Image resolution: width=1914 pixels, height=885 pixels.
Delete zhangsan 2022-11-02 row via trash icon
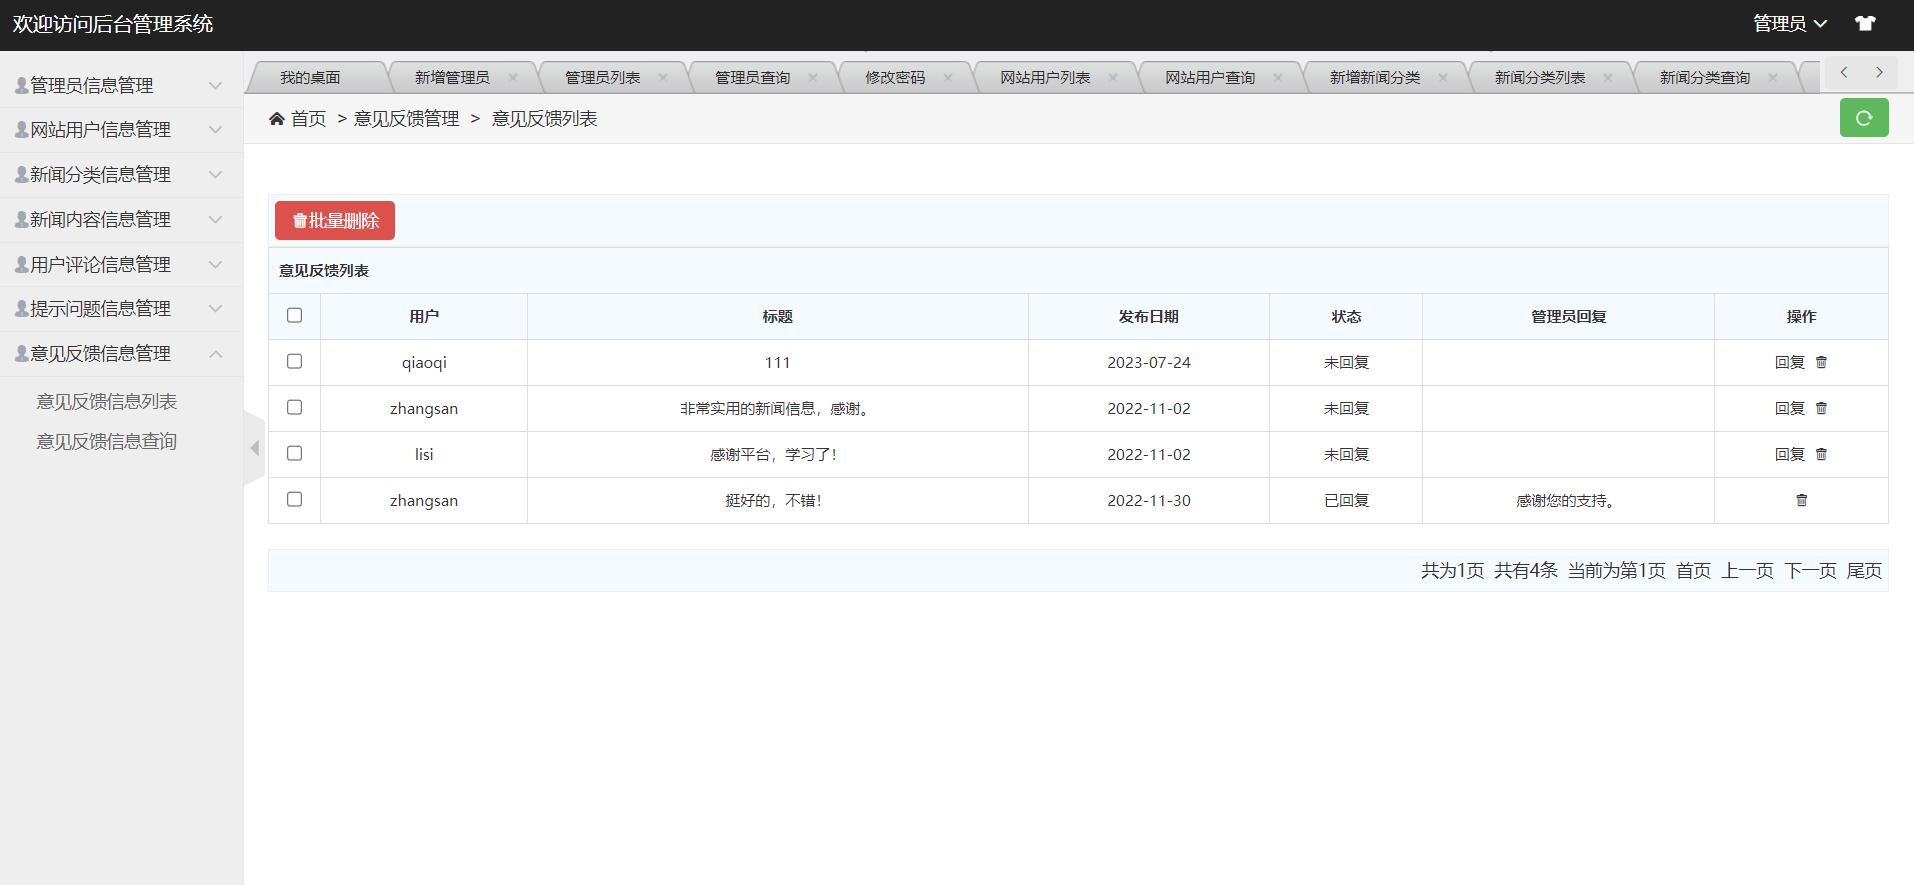pyautogui.click(x=1821, y=408)
